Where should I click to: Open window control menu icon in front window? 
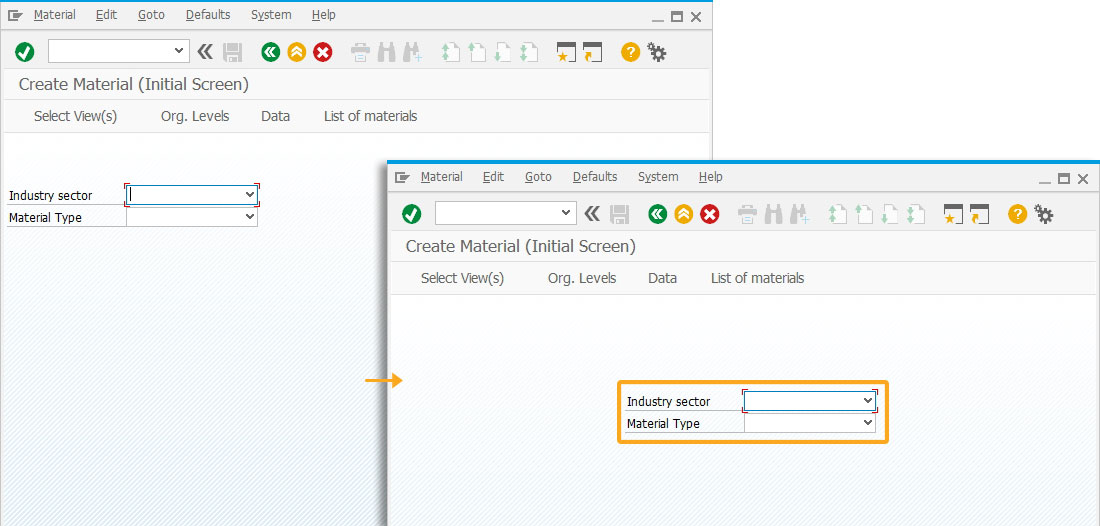click(x=402, y=177)
